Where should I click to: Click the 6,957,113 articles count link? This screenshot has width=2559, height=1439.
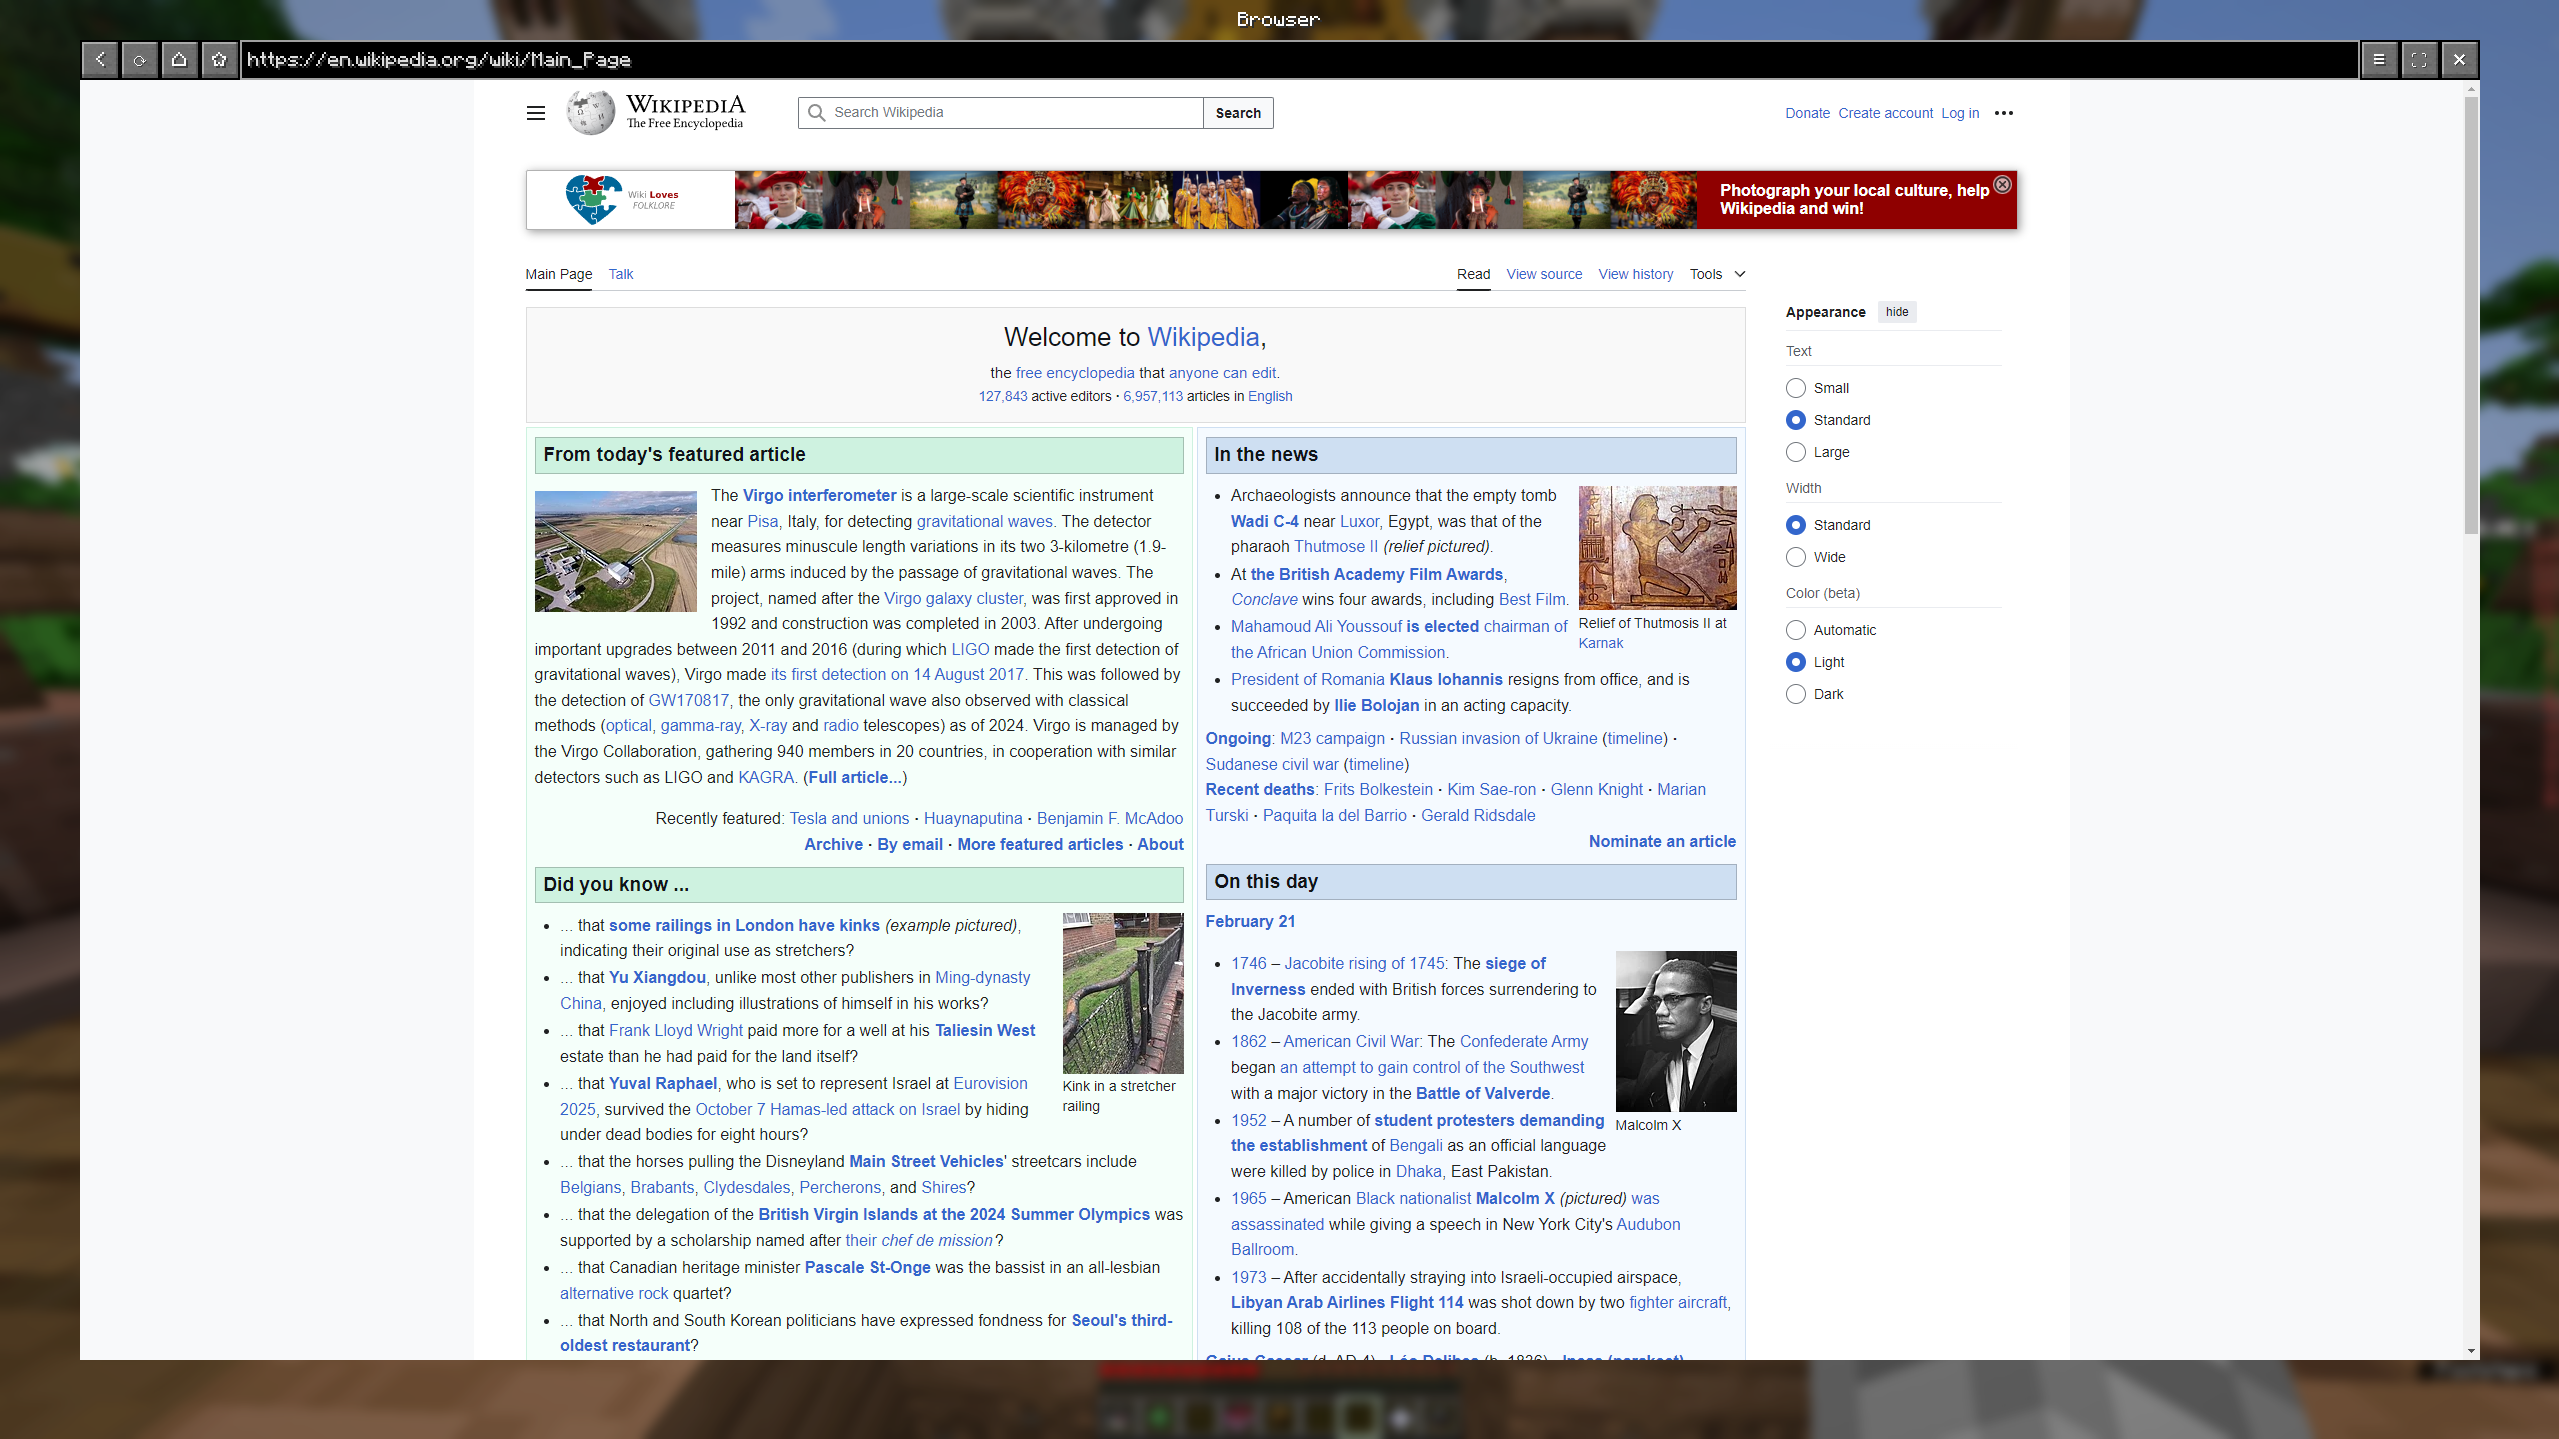(x=1153, y=396)
